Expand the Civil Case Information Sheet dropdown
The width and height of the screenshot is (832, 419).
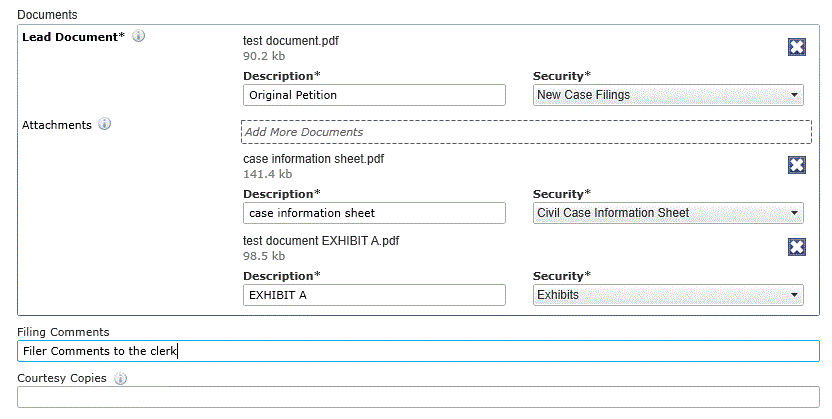pos(668,213)
